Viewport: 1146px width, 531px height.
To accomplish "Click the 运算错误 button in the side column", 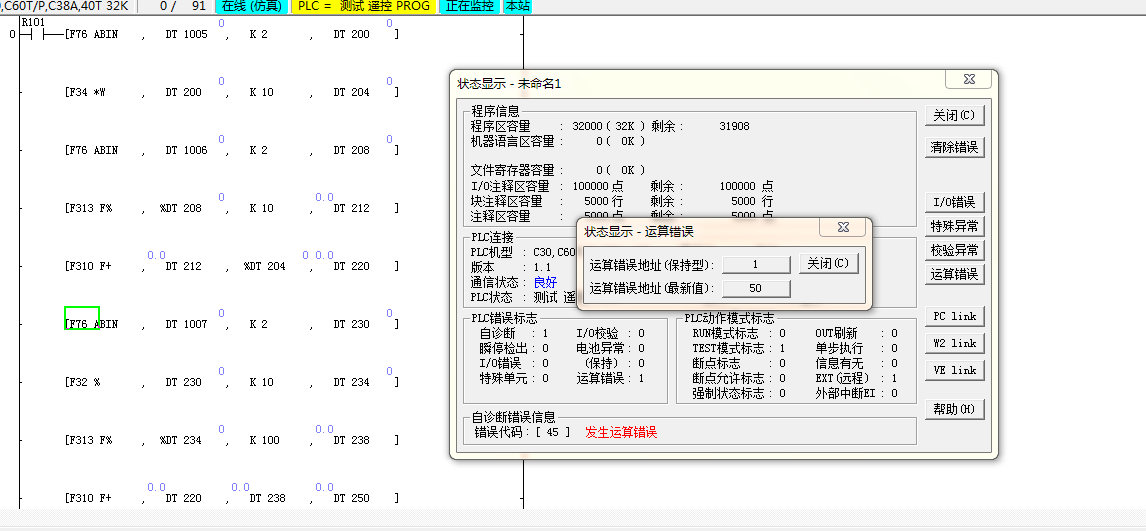I will 955,274.
